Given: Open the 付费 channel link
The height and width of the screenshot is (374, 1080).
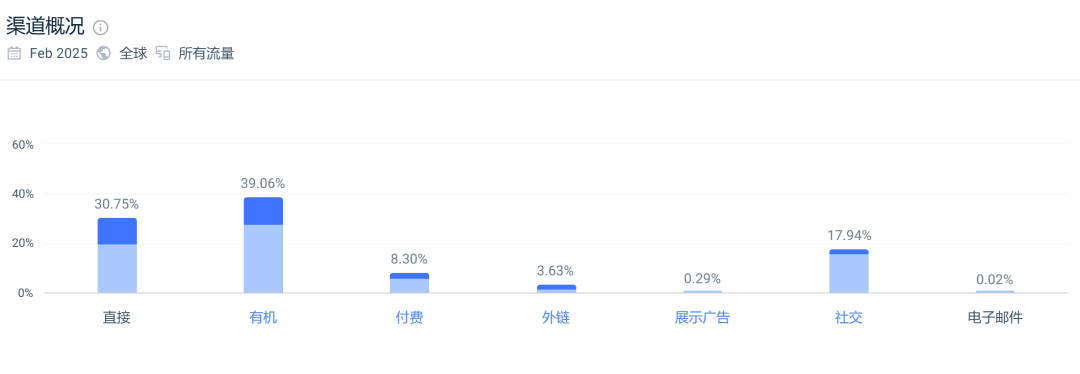Looking at the screenshot, I should [x=409, y=318].
